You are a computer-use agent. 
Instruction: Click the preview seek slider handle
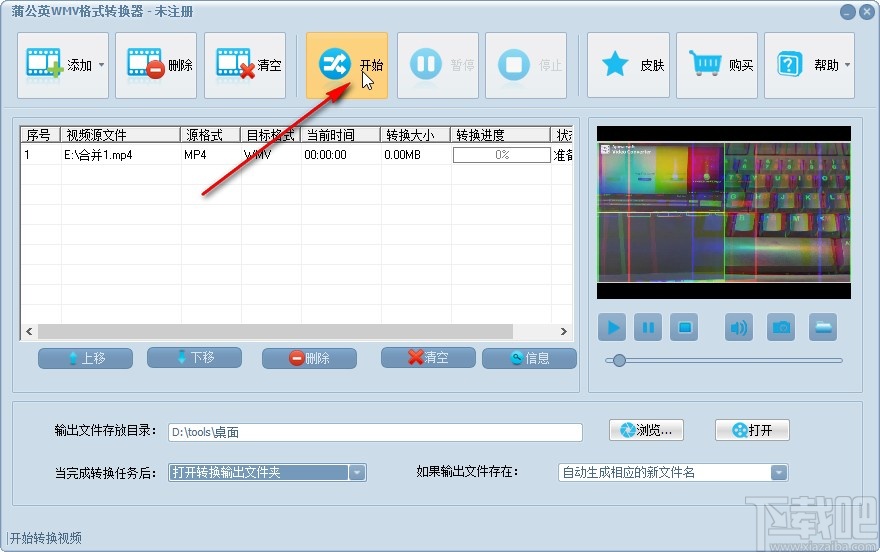click(619, 360)
